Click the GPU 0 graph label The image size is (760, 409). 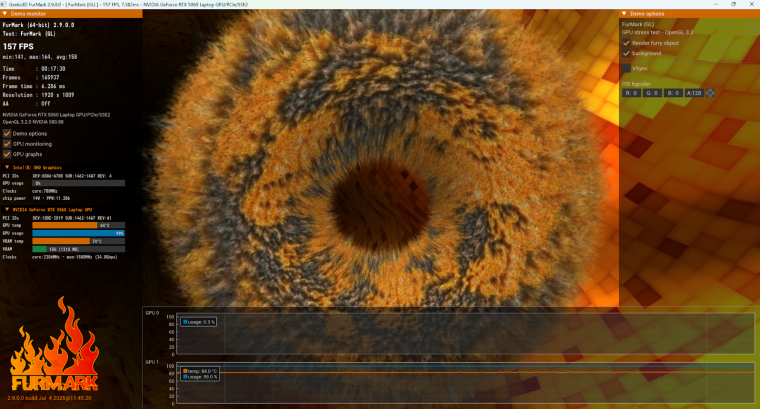click(152, 313)
